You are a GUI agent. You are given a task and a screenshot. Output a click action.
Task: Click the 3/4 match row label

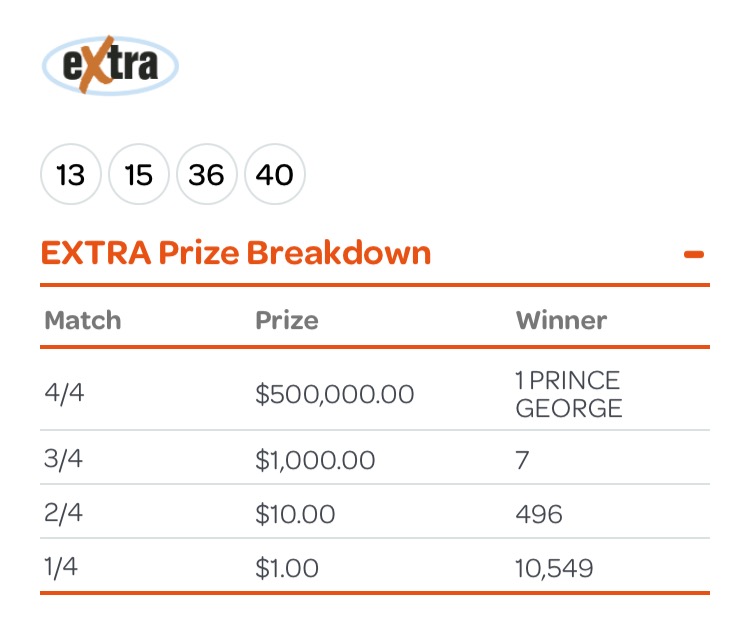[63, 459]
